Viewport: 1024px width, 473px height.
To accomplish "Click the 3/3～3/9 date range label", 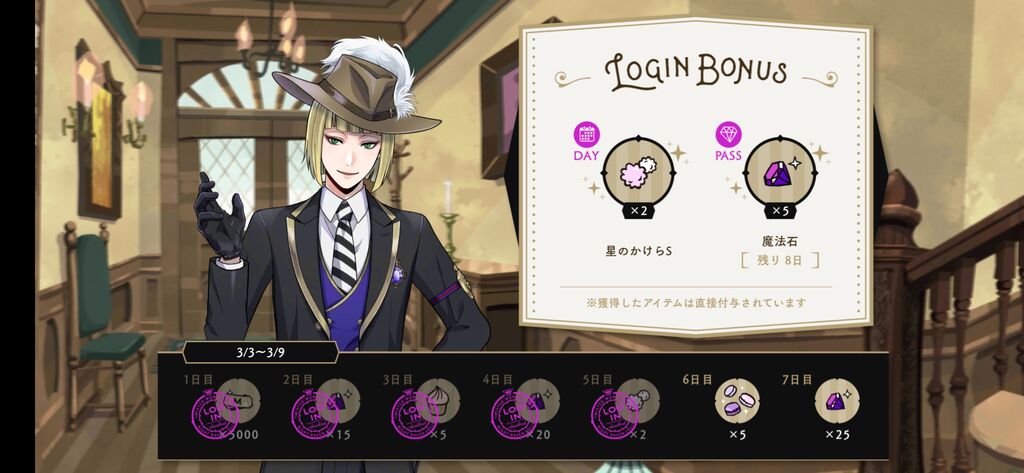I will pos(260,353).
